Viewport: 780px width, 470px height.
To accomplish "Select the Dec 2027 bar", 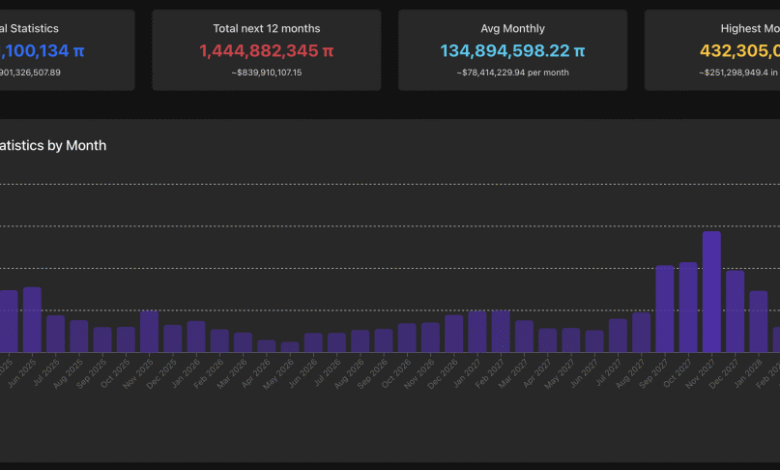I will 735,311.
